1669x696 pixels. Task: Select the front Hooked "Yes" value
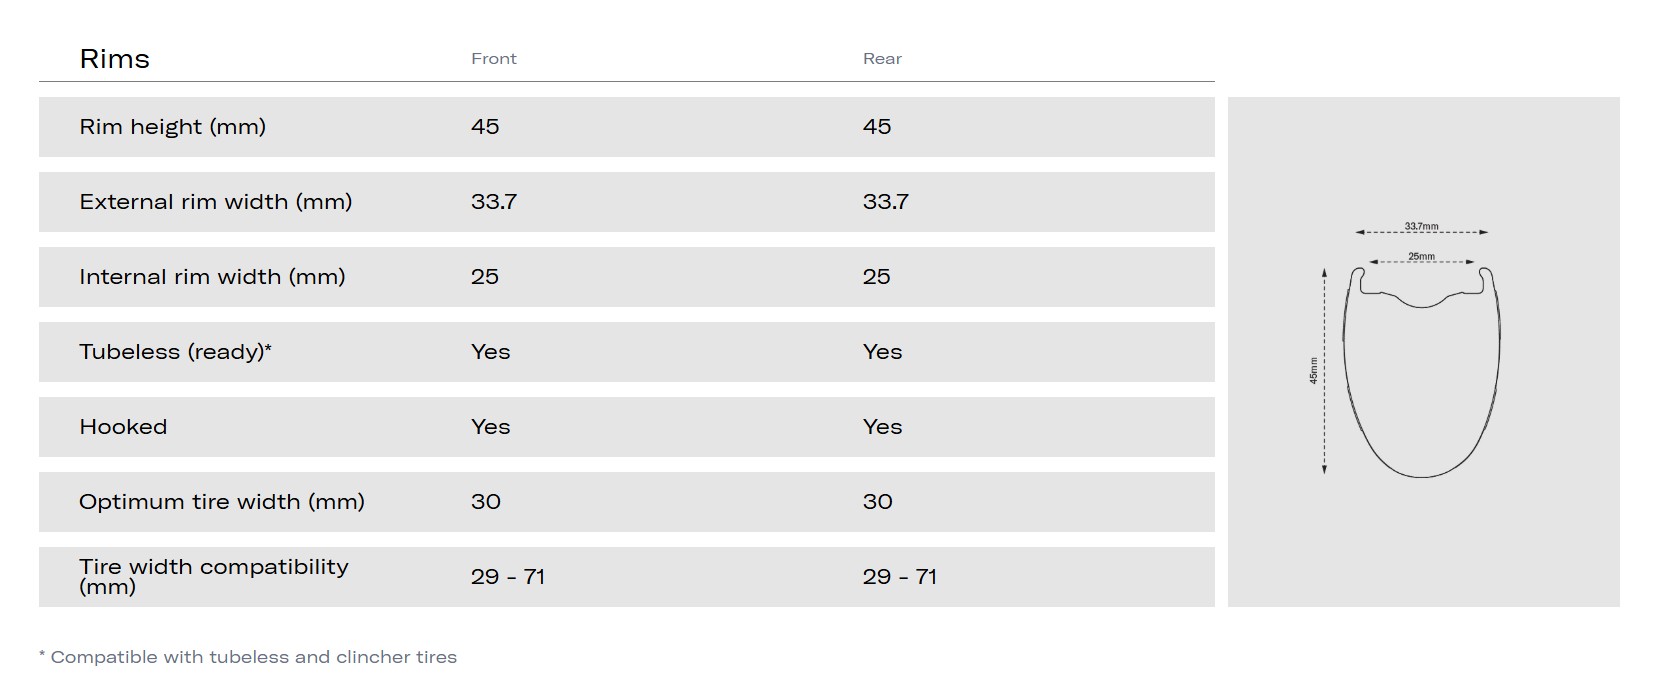click(x=490, y=427)
